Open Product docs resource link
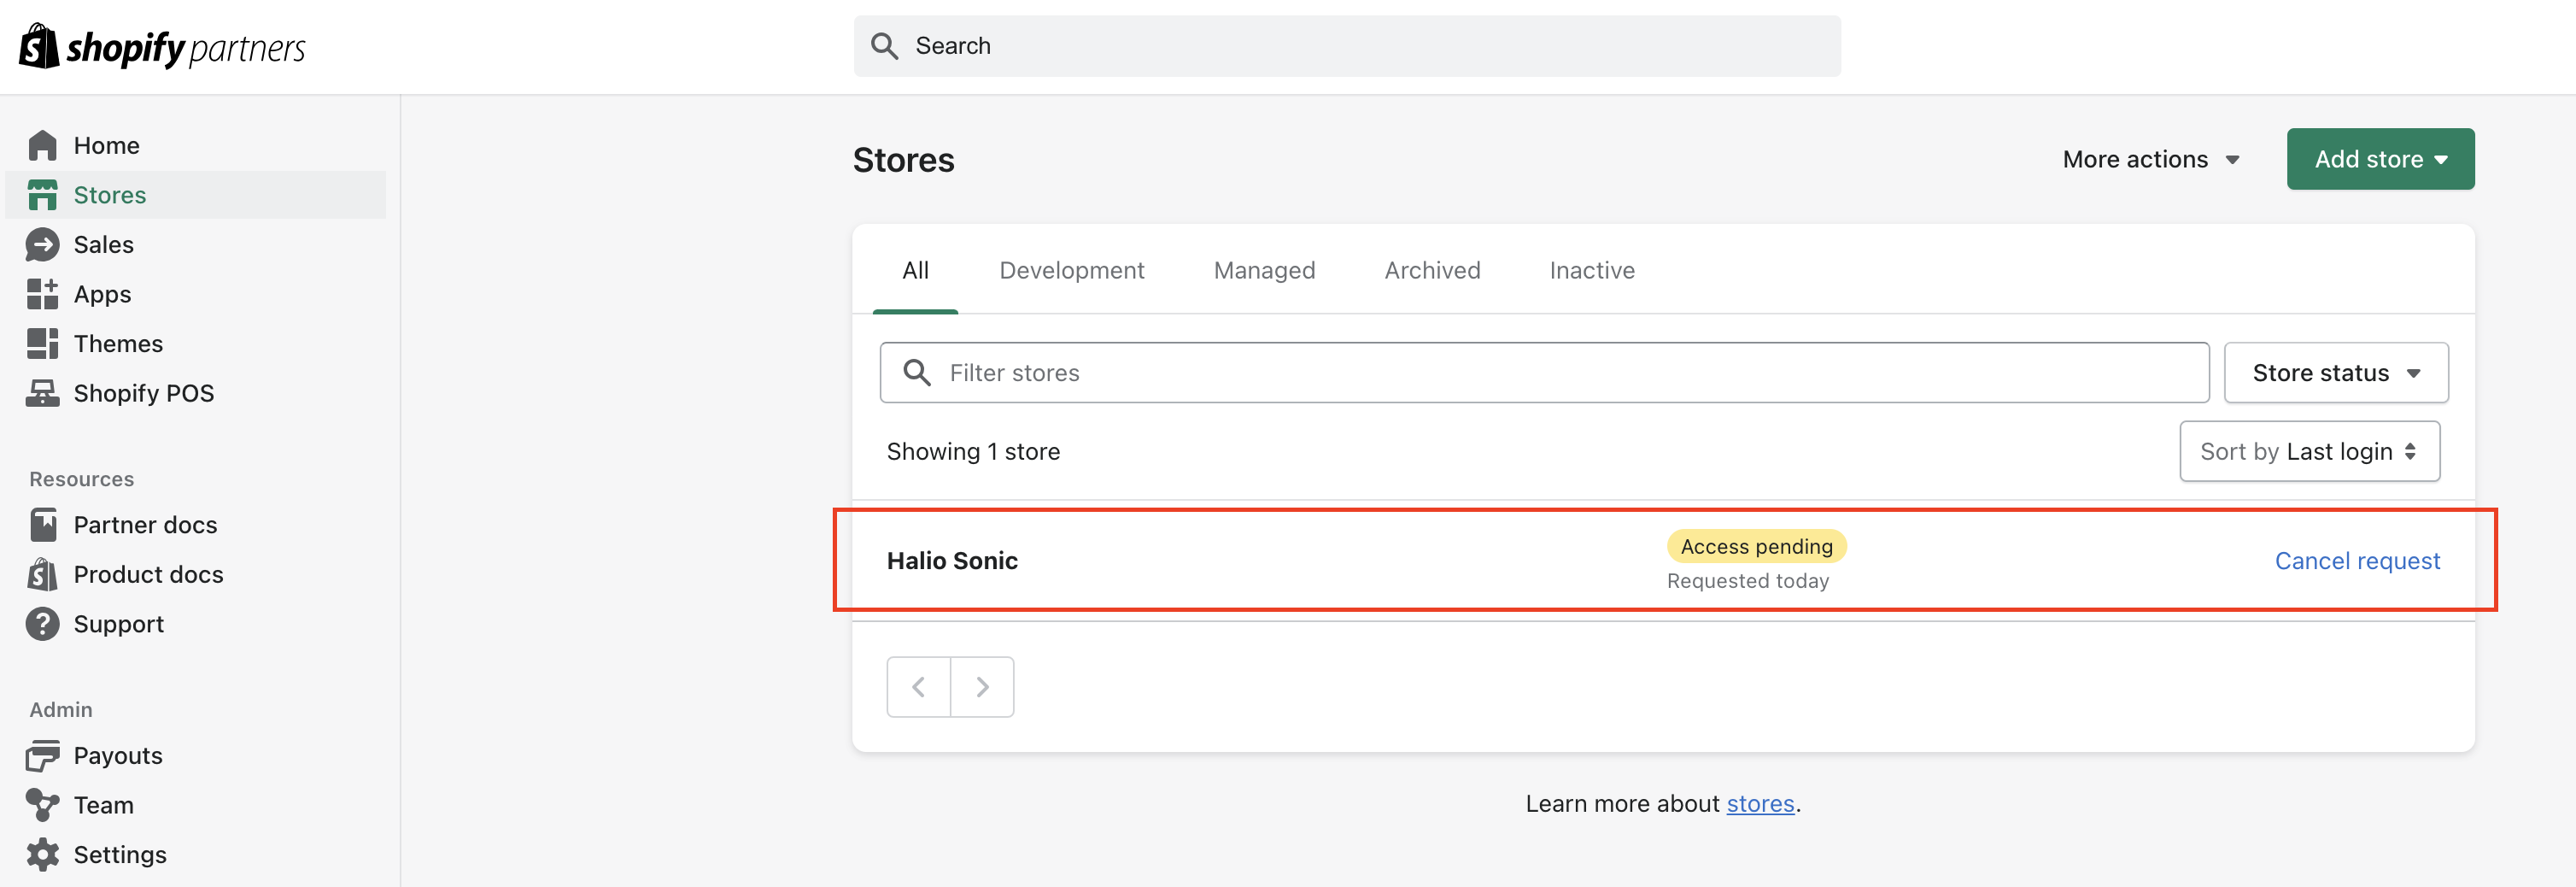The height and width of the screenshot is (887, 2576). pyautogui.click(x=195, y=574)
